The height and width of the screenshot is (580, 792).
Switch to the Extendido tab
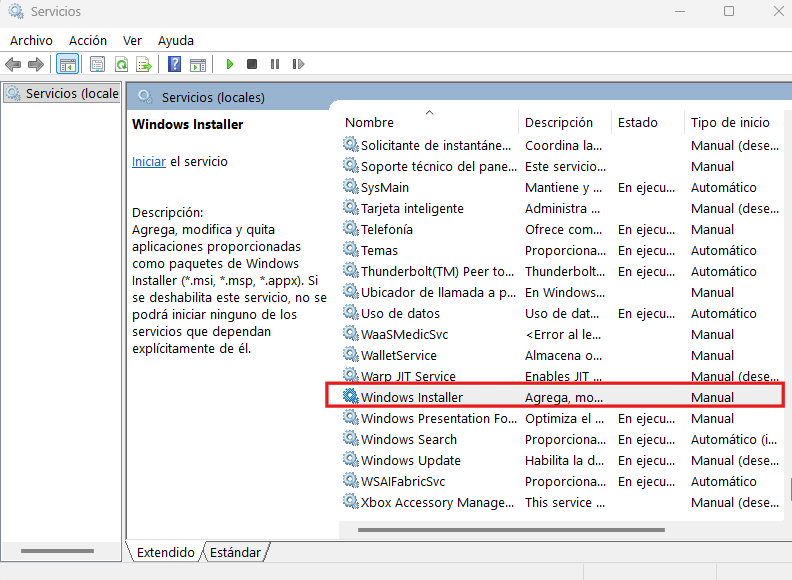tap(165, 552)
